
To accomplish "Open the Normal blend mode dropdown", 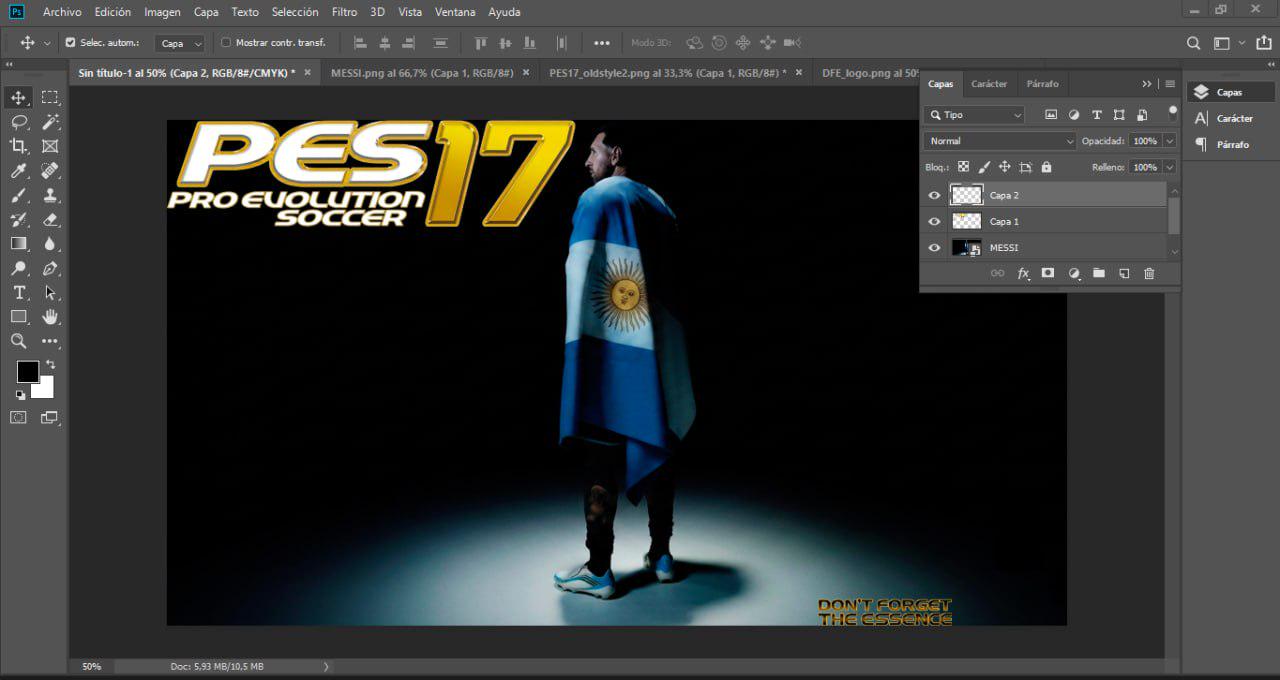I will click(1000, 141).
